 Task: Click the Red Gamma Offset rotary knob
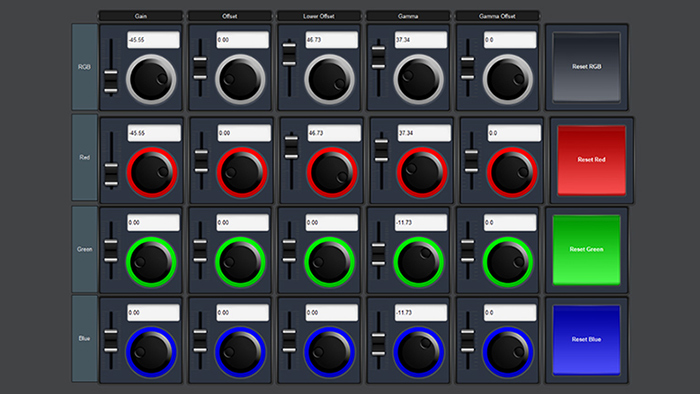(512, 172)
